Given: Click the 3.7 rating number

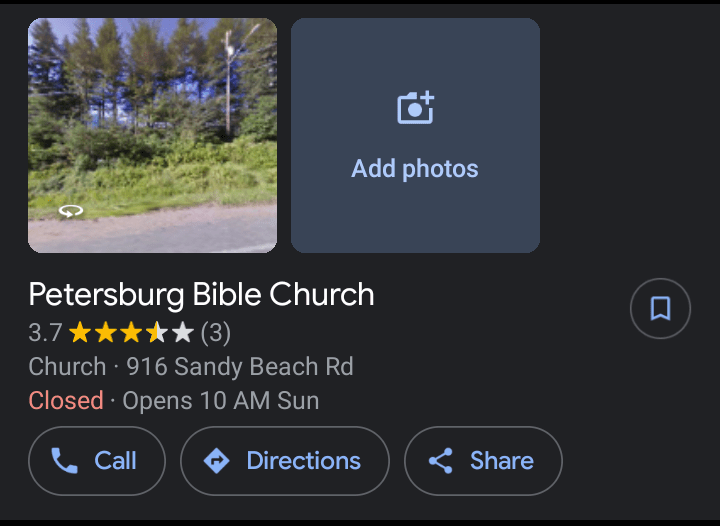Looking at the screenshot, I should point(45,332).
